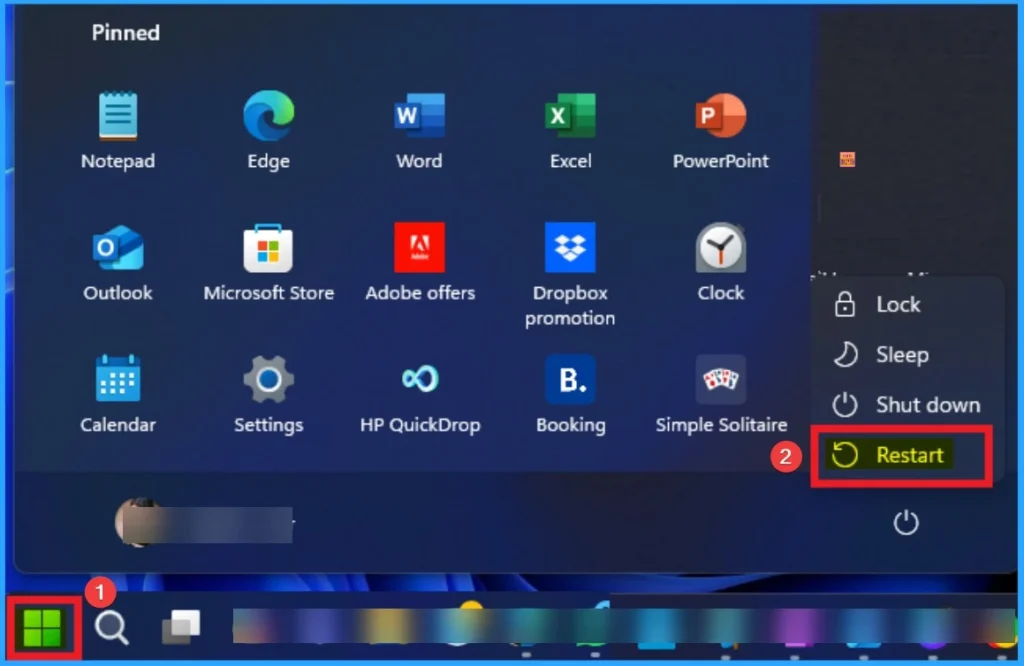Open Task View on the taskbar
This screenshot has height=666, width=1024.
click(x=181, y=627)
